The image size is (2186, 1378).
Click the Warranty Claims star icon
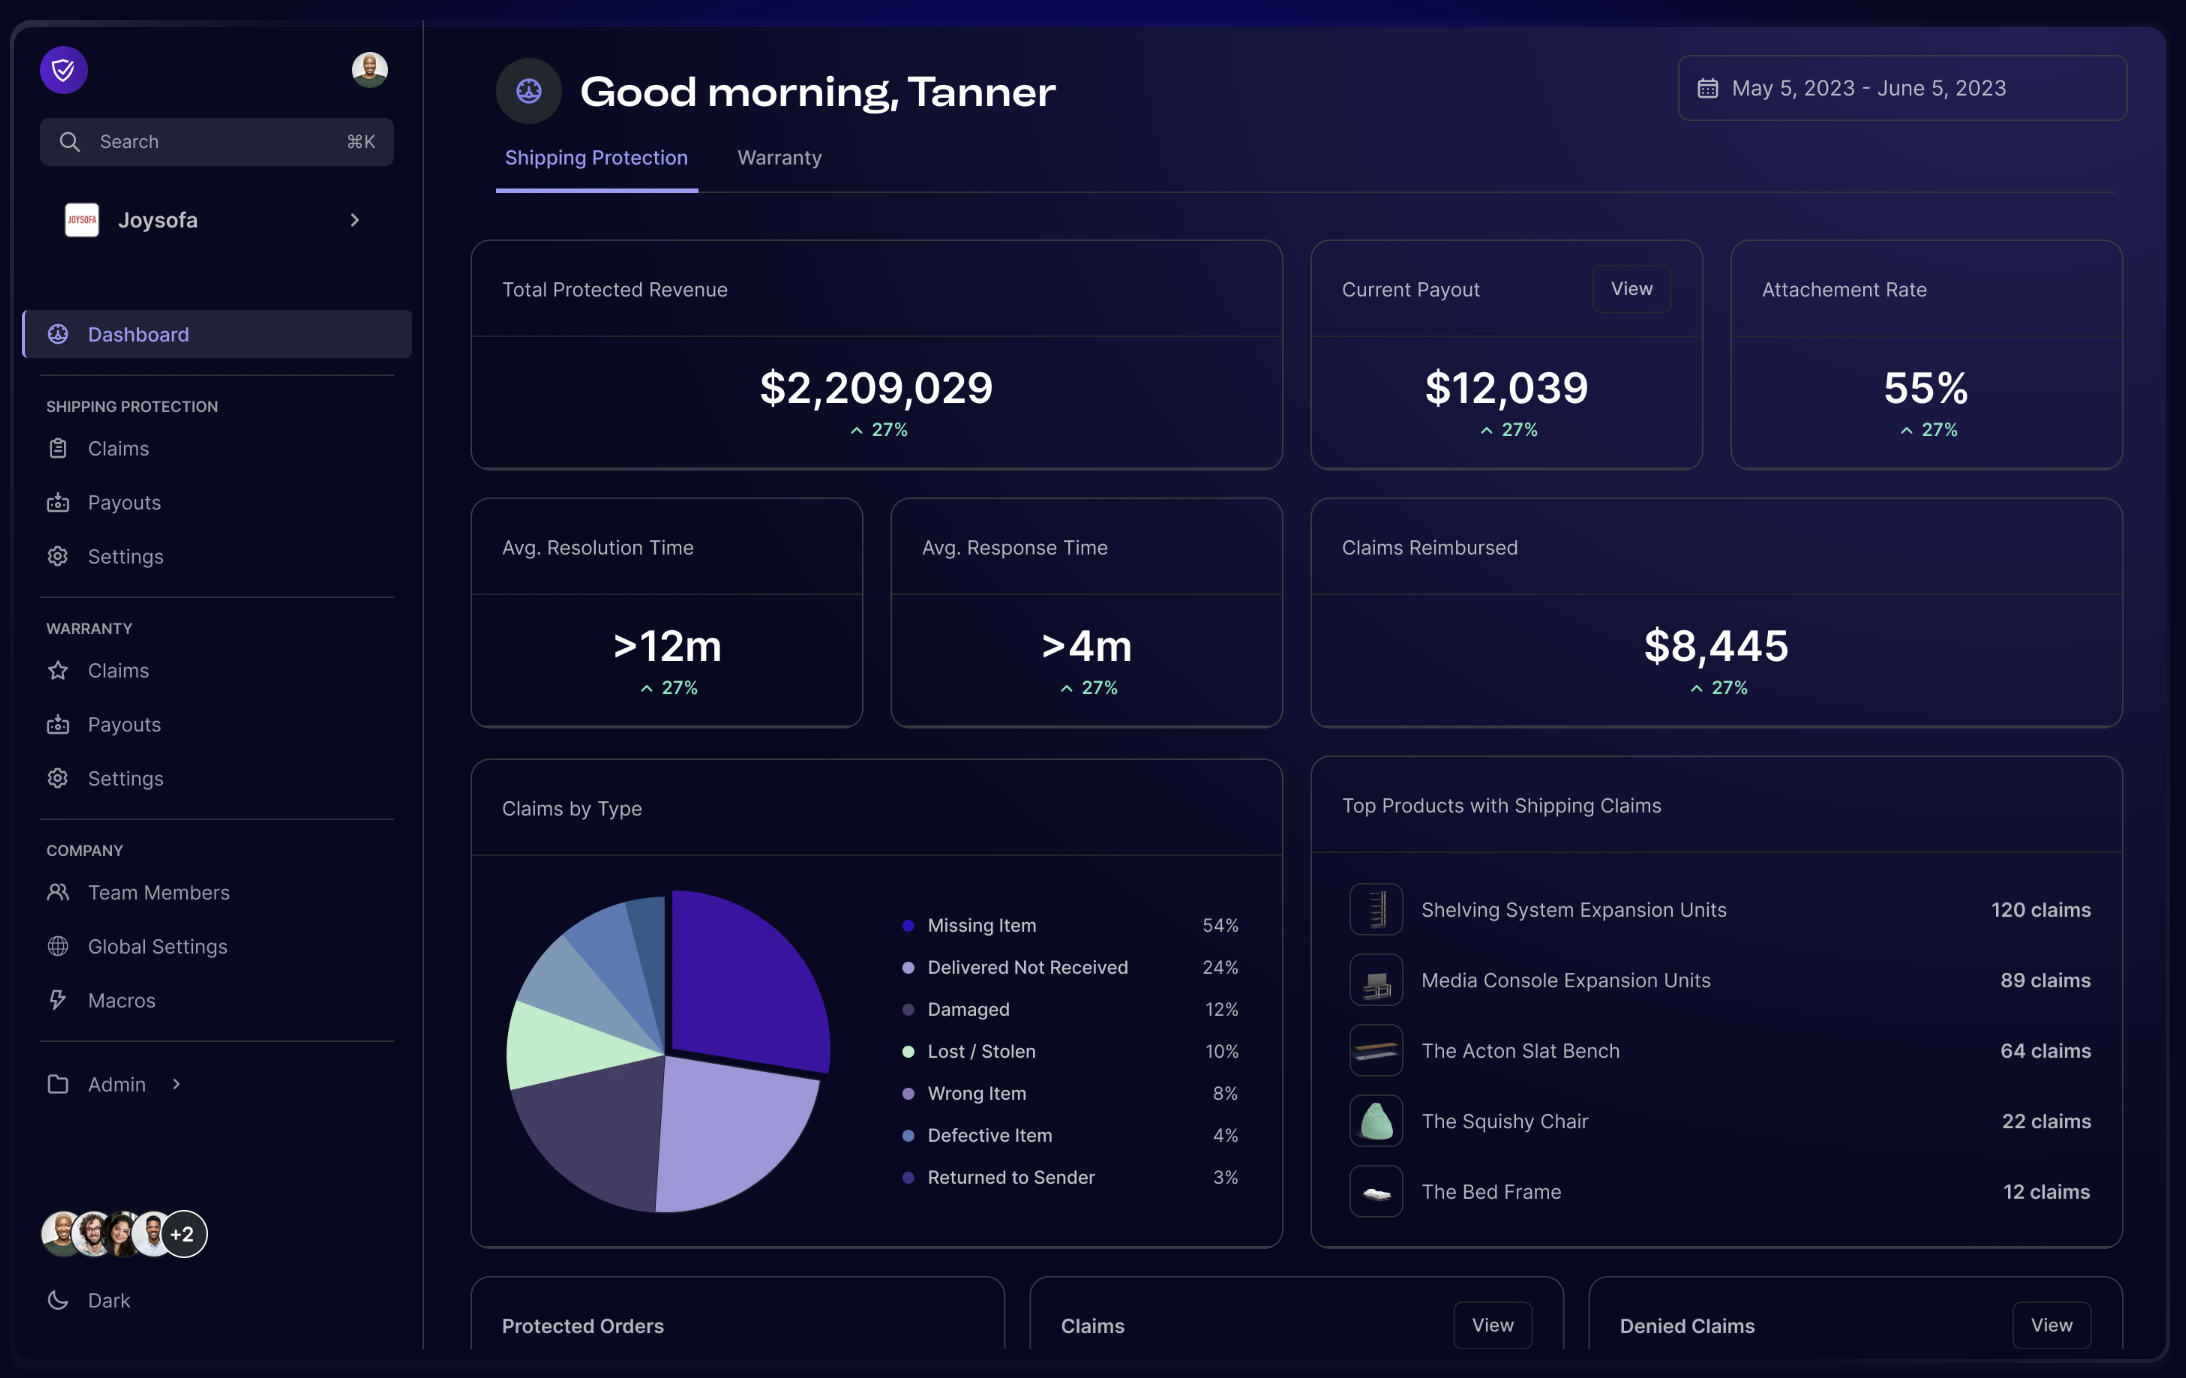[x=59, y=670]
